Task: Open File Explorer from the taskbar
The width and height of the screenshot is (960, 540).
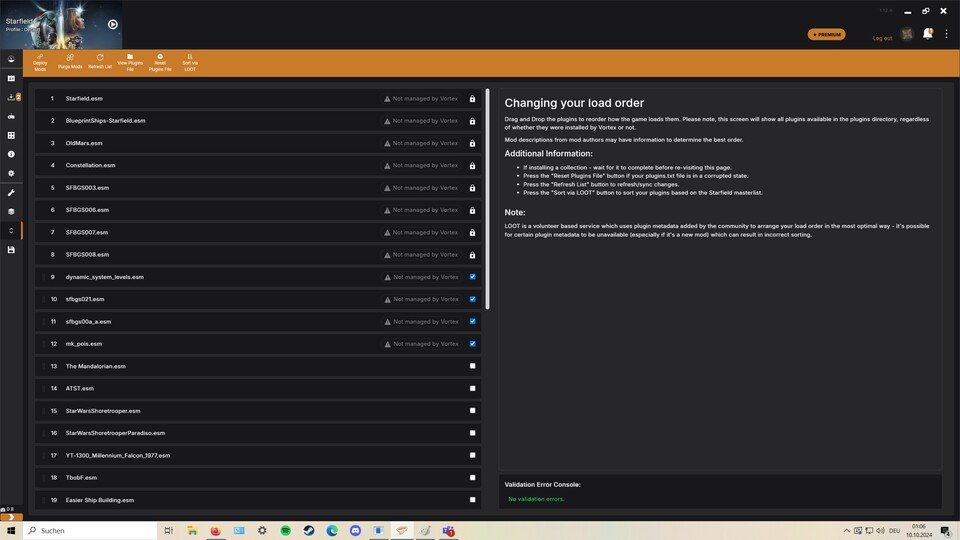Action: pyautogui.click(x=192, y=531)
